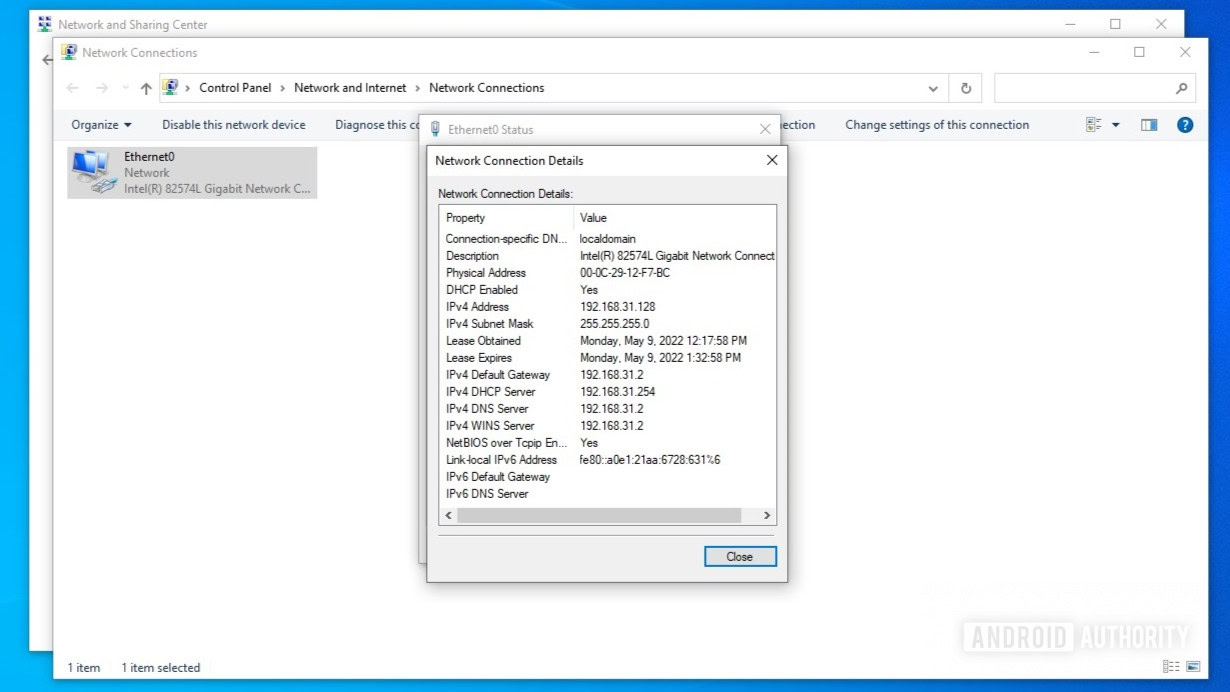The width and height of the screenshot is (1230, 692).
Task: Expand the address bar history dropdown
Action: pos(933,88)
